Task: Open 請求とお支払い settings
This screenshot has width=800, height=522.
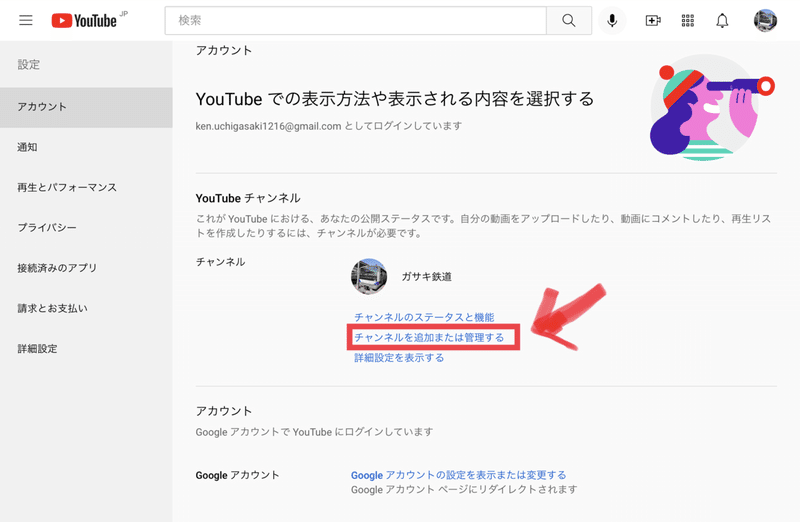Action: (86, 308)
